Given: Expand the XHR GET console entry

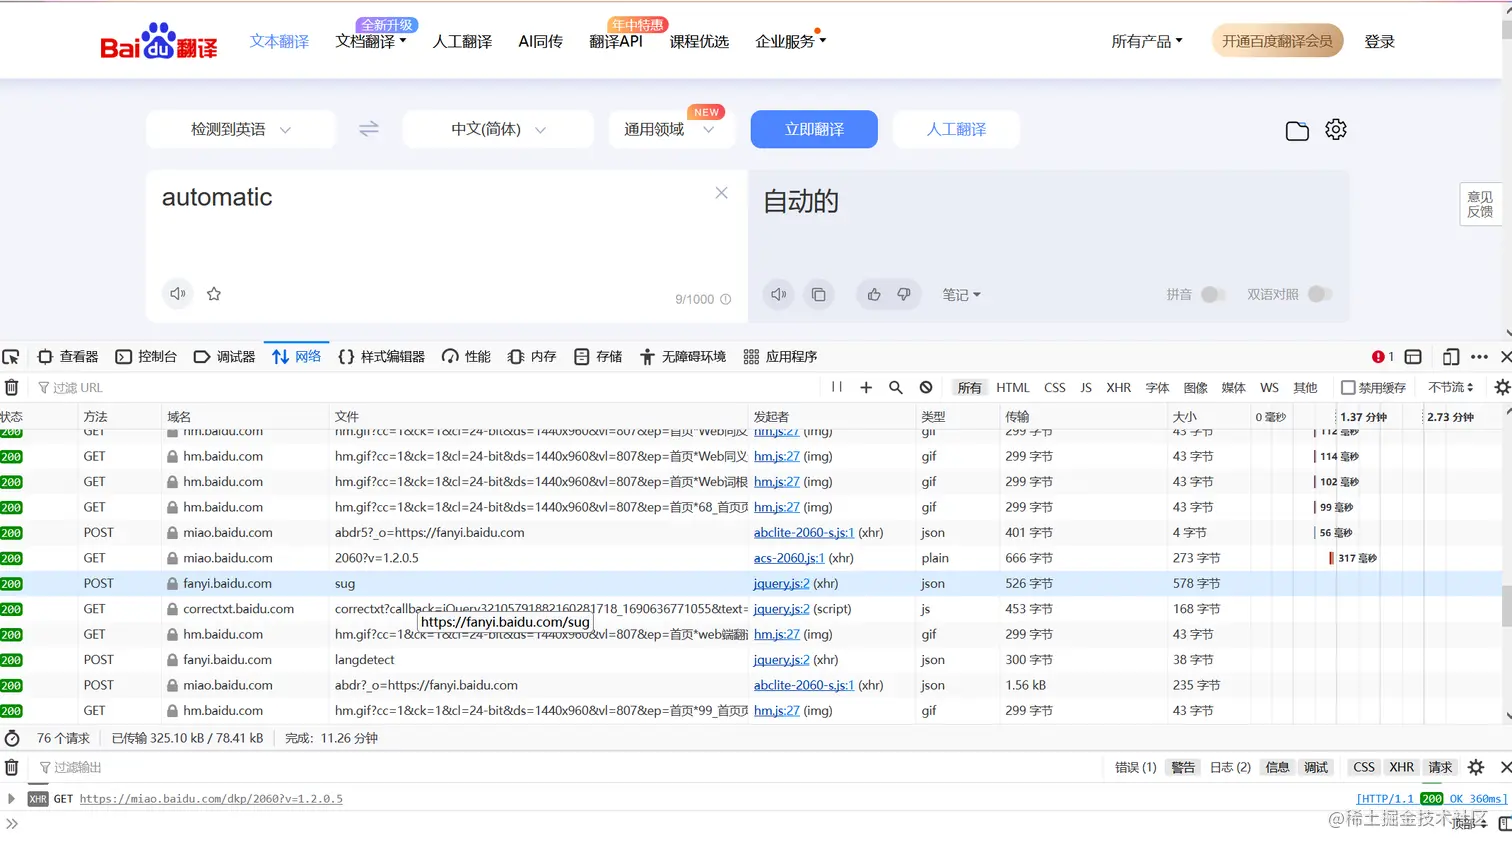Looking at the screenshot, I should (11, 798).
